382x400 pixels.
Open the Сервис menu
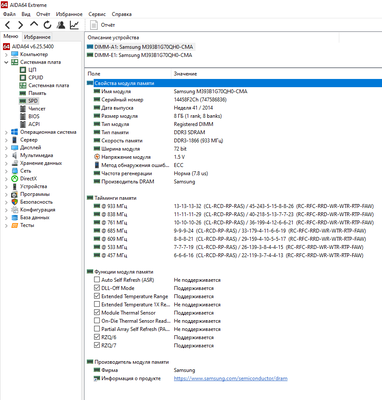point(97,14)
